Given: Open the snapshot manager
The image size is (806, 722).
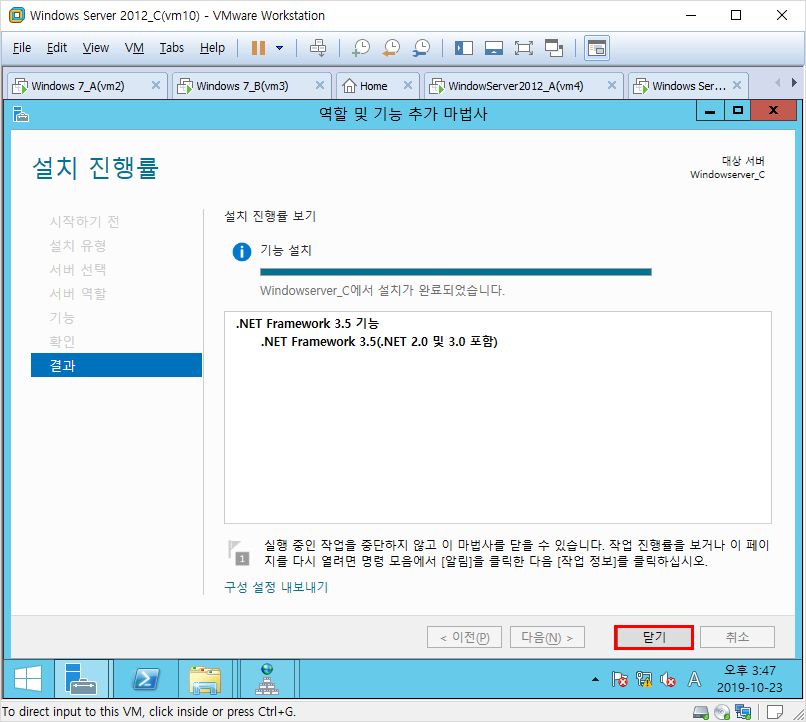Looking at the screenshot, I should coord(422,48).
